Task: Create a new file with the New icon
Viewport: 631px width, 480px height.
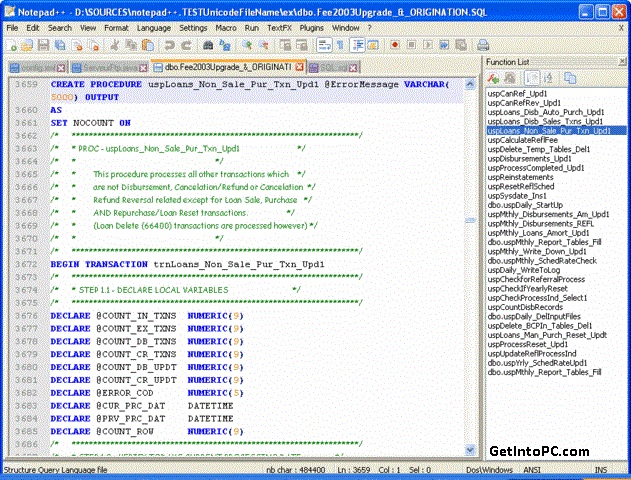Action: click(12, 45)
